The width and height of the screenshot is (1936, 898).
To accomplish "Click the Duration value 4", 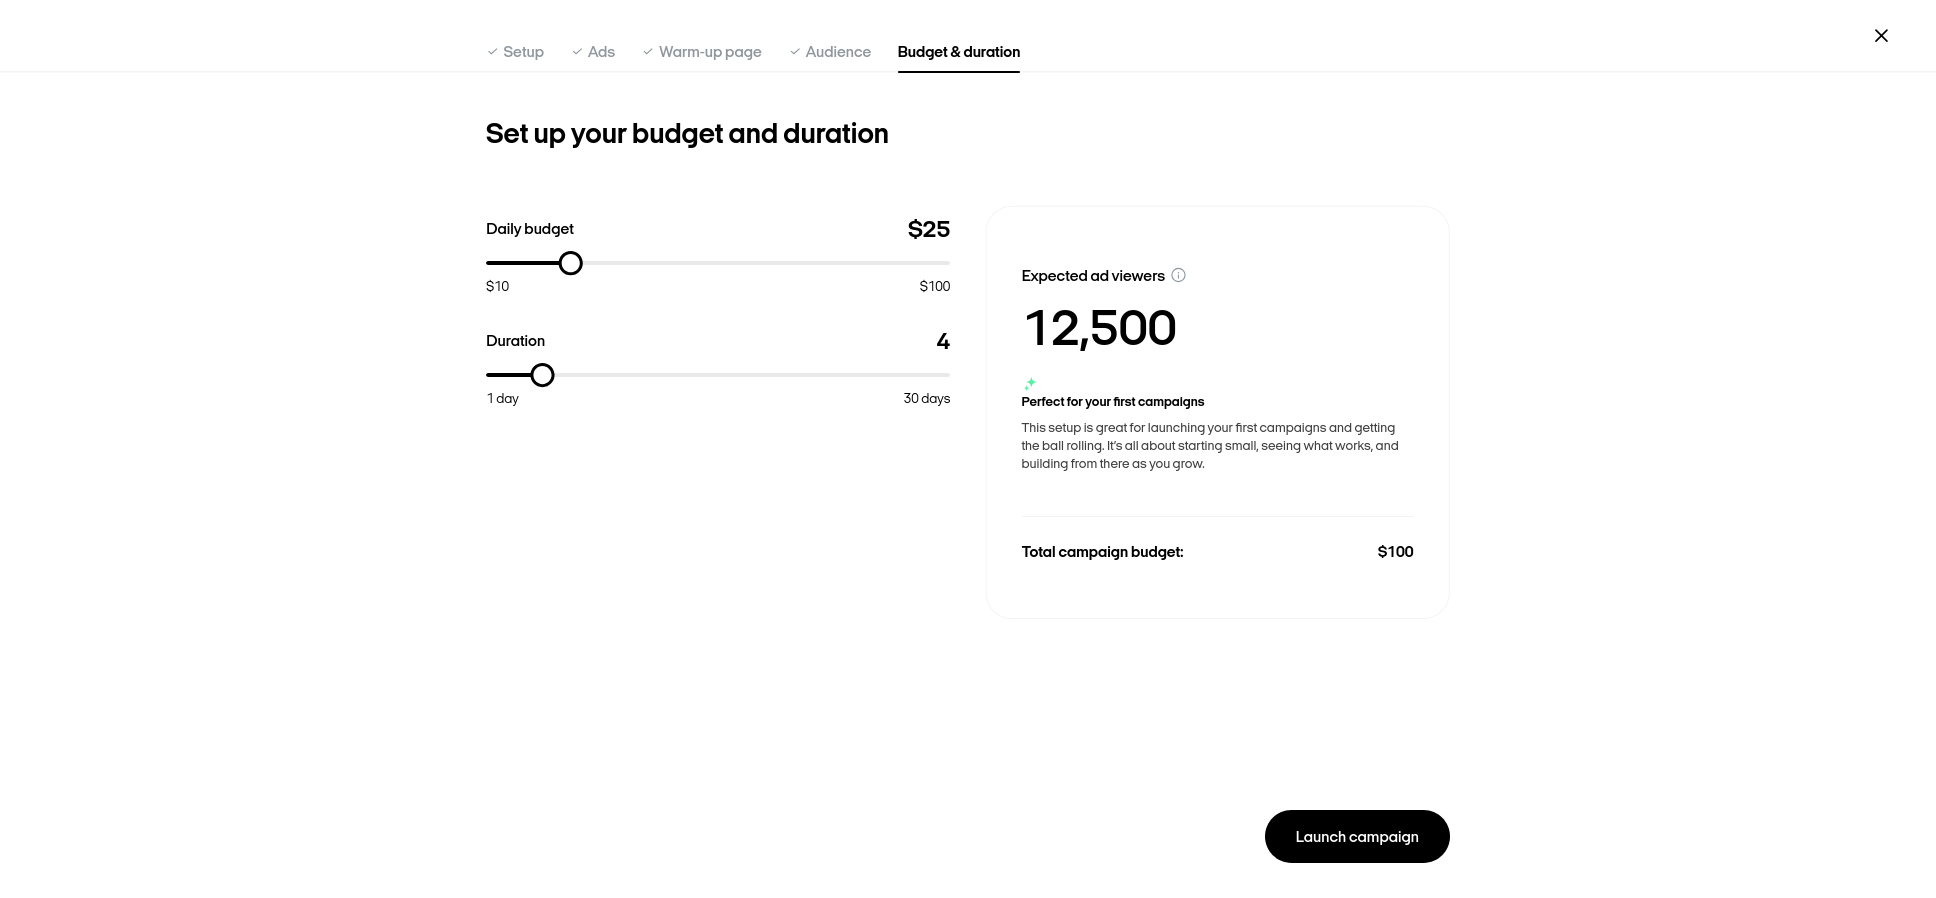I will (x=943, y=341).
